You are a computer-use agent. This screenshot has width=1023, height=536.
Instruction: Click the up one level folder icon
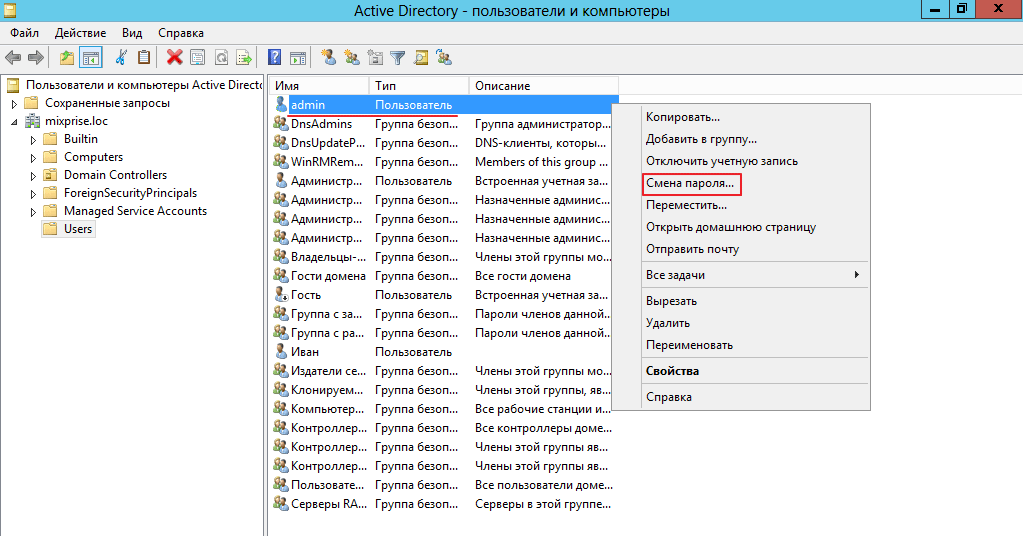[67, 58]
